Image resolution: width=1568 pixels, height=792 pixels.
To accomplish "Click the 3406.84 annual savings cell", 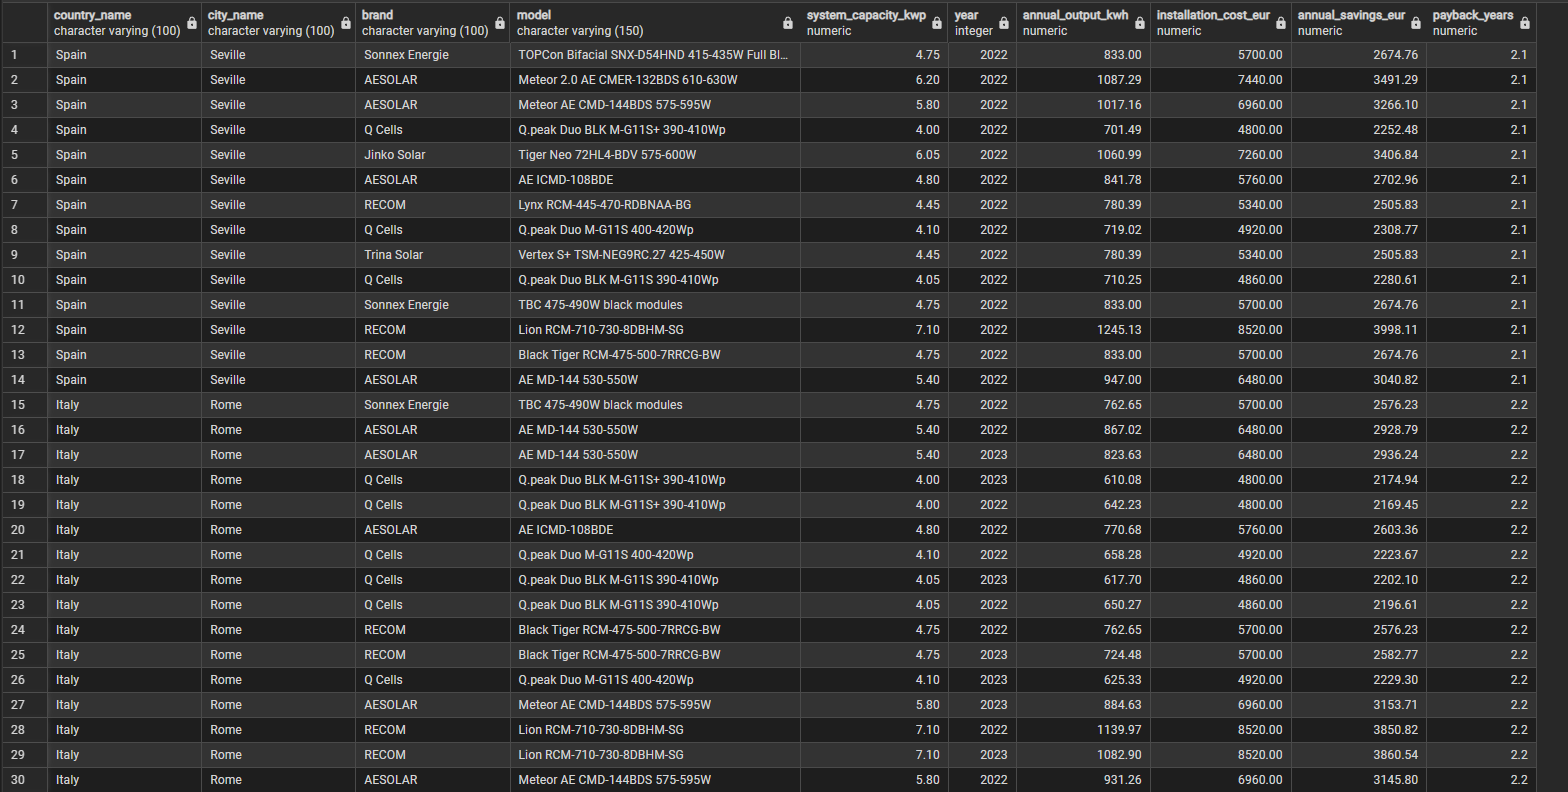I will 1359,155.
